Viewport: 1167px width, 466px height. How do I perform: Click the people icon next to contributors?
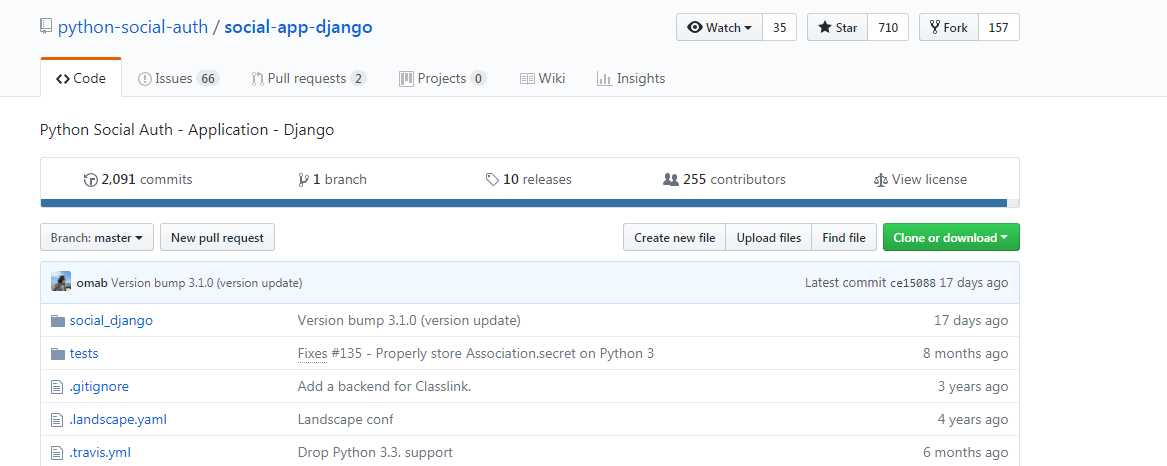[671, 179]
